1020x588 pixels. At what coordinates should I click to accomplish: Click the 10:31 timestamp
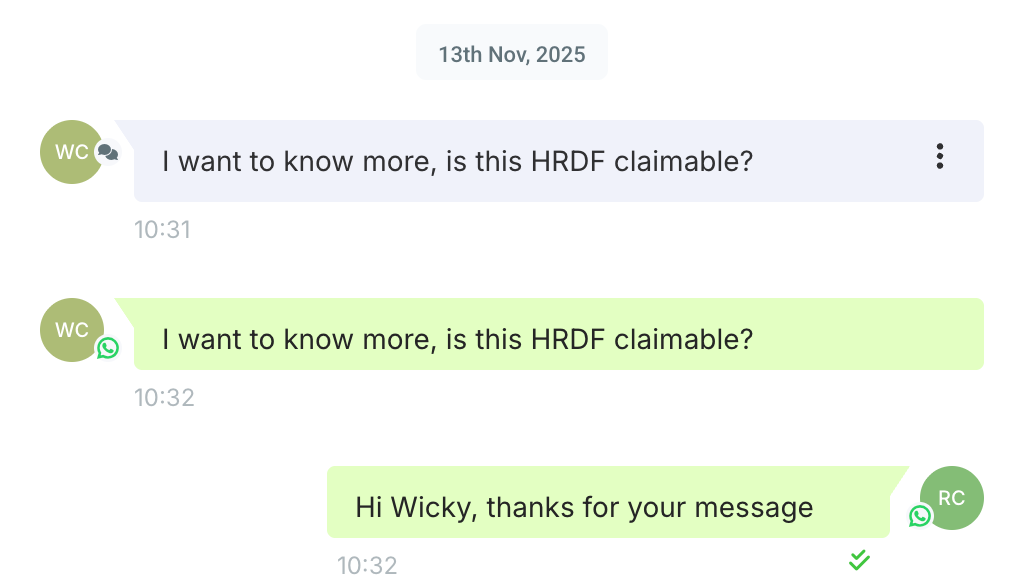tap(162, 230)
